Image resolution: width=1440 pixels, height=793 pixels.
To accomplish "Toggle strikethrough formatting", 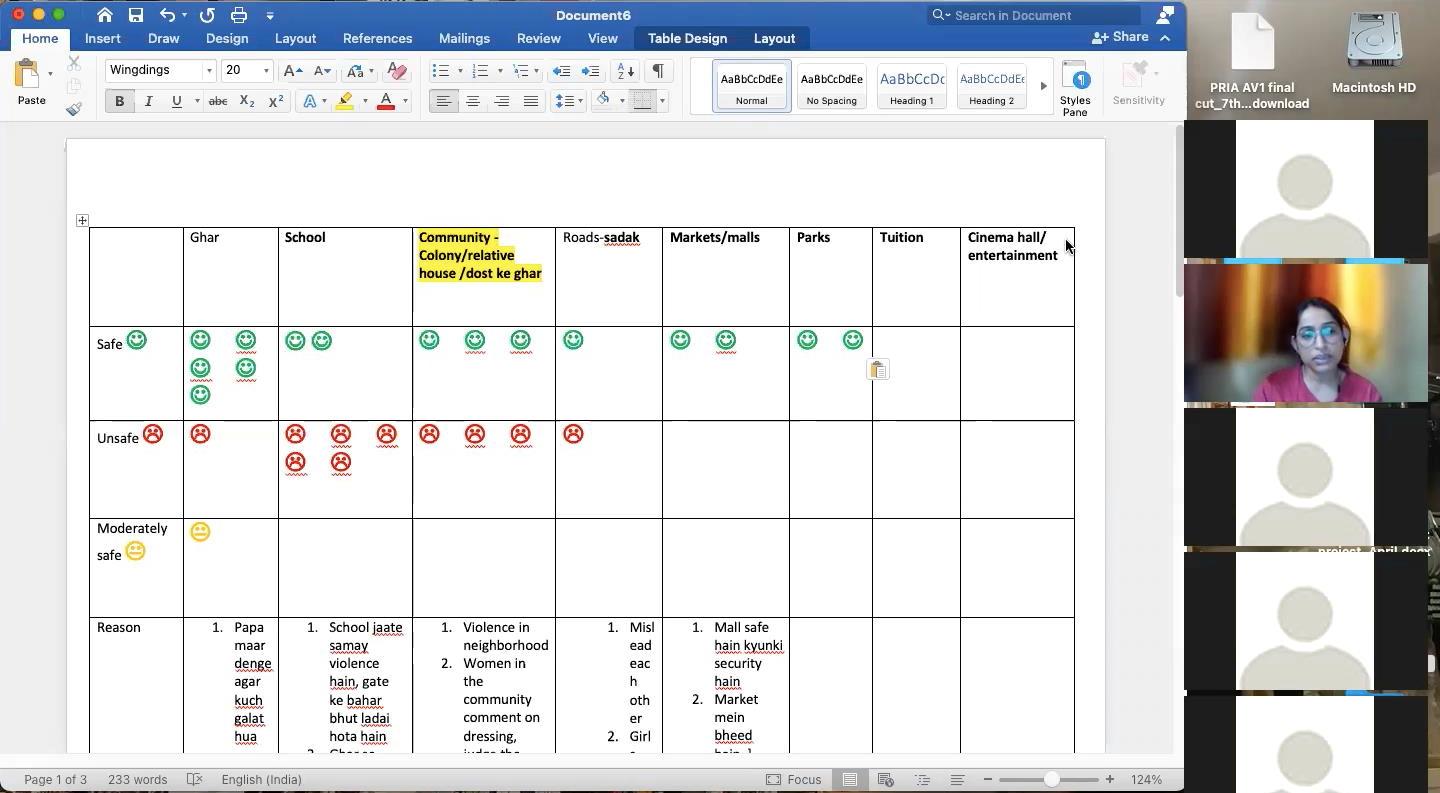I will pos(217,101).
